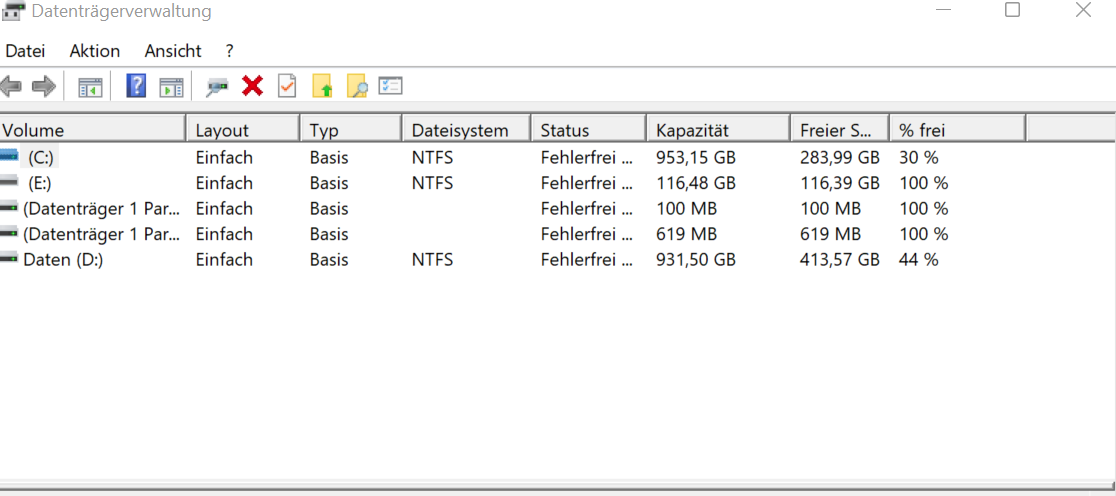Sort by Kapazität column header
1116x496 pixels.
tap(717, 130)
